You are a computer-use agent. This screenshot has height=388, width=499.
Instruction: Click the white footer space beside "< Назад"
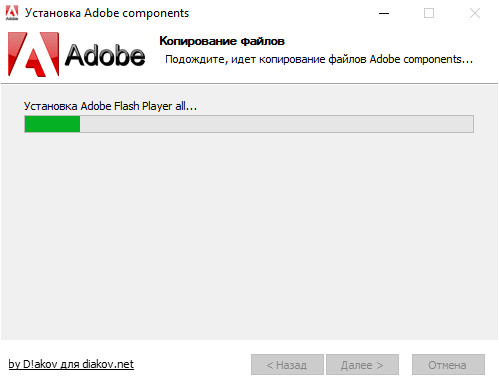tap(192, 364)
